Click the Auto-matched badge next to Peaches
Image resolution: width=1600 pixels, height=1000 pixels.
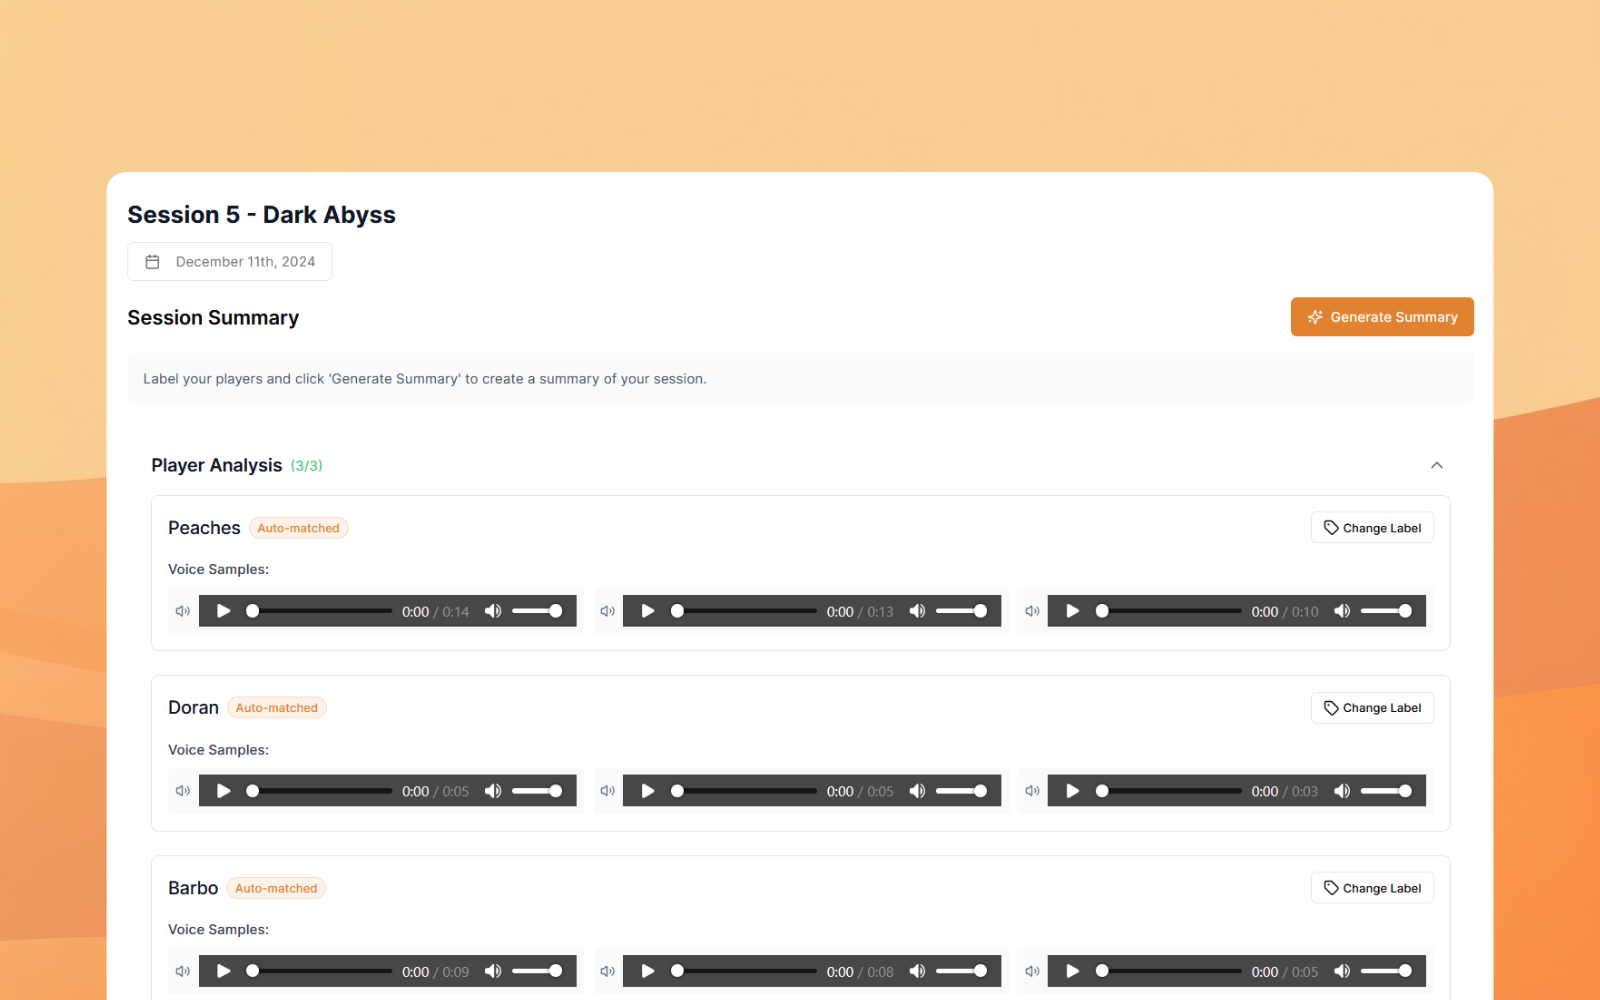tap(298, 528)
